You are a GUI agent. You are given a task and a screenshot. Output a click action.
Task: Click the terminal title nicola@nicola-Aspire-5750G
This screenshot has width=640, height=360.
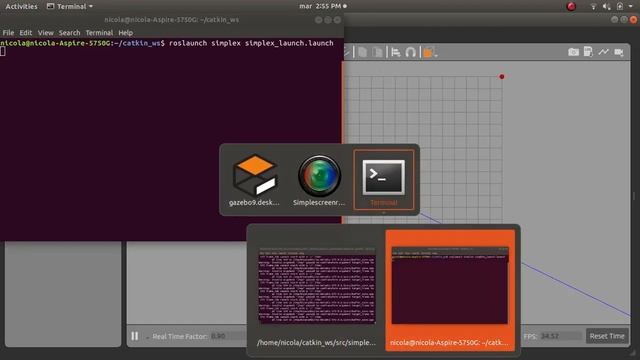[x=171, y=20]
